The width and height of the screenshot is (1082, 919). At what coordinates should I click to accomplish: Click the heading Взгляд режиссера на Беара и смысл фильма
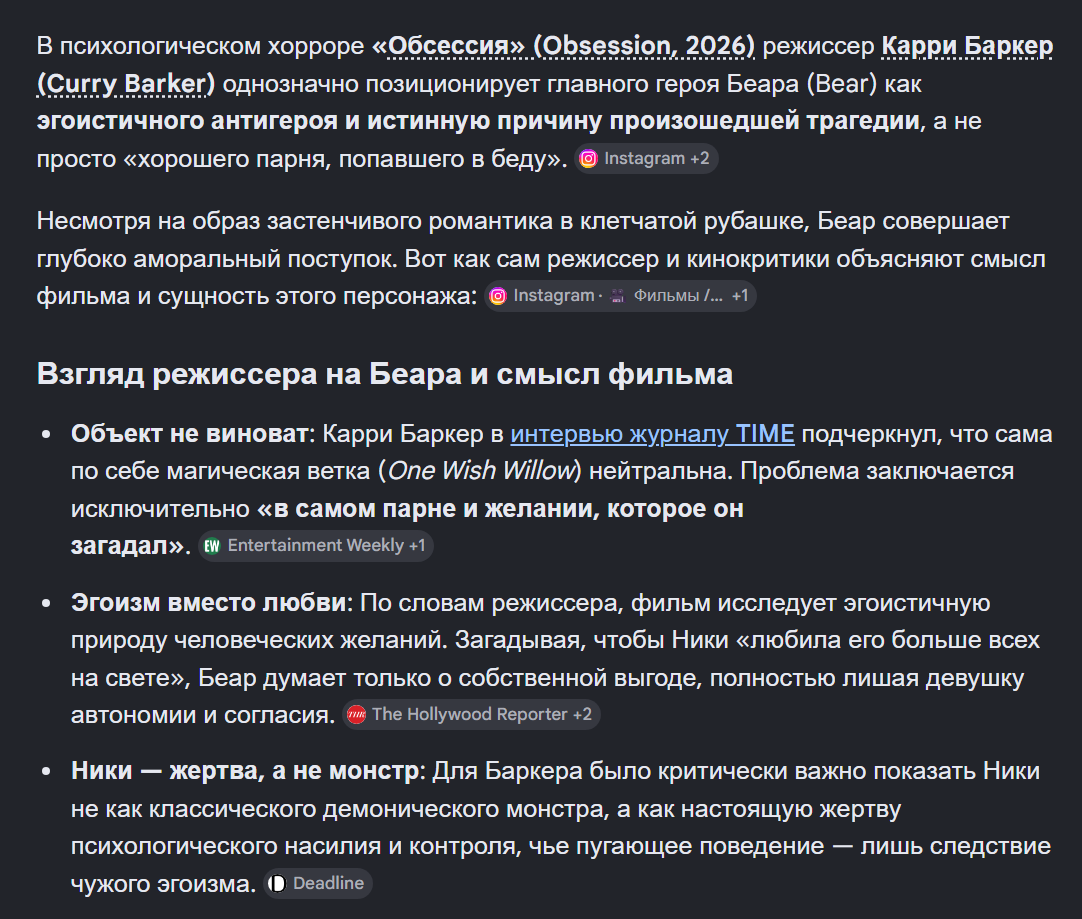(384, 374)
